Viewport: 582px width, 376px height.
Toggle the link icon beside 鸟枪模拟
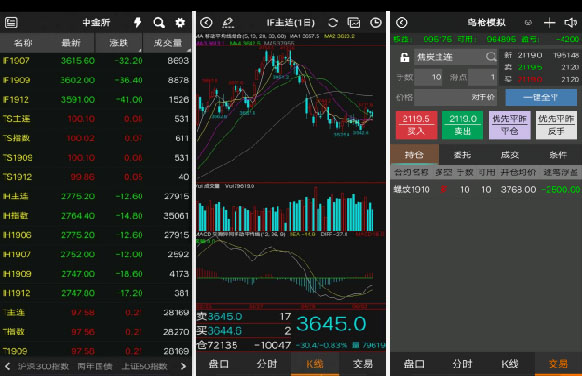pyautogui.click(x=528, y=23)
